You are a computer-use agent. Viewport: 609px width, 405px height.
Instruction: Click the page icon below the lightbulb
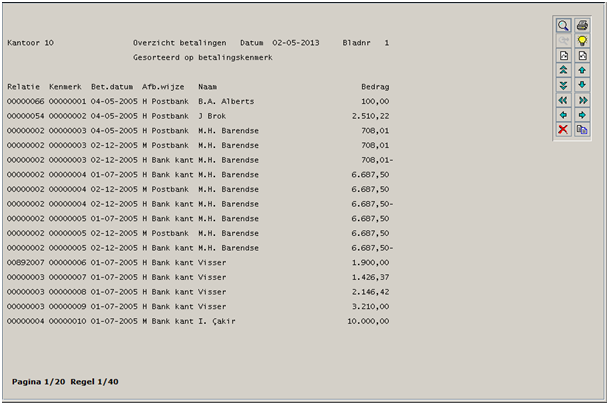pos(582,56)
